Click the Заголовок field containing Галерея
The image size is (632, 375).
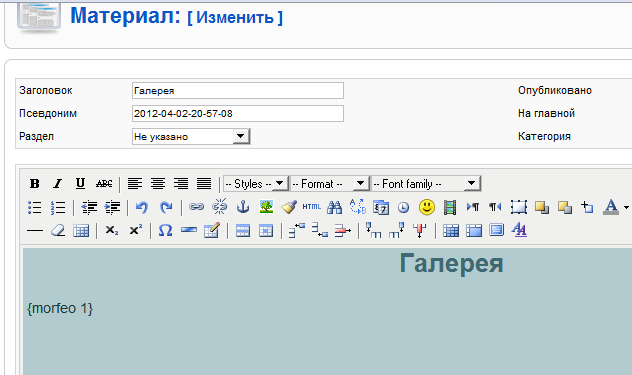pyautogui.click(x=238, y=91)
